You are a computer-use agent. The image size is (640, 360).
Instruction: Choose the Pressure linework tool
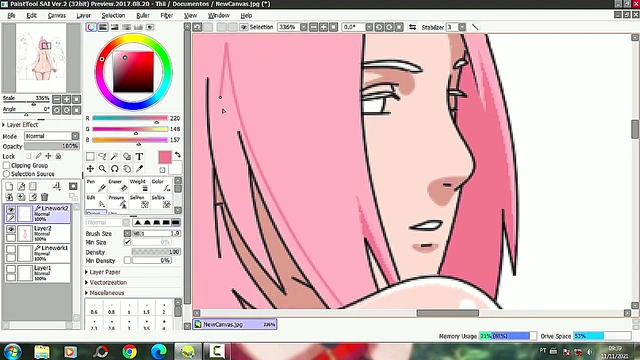click(x=118, y=201)
